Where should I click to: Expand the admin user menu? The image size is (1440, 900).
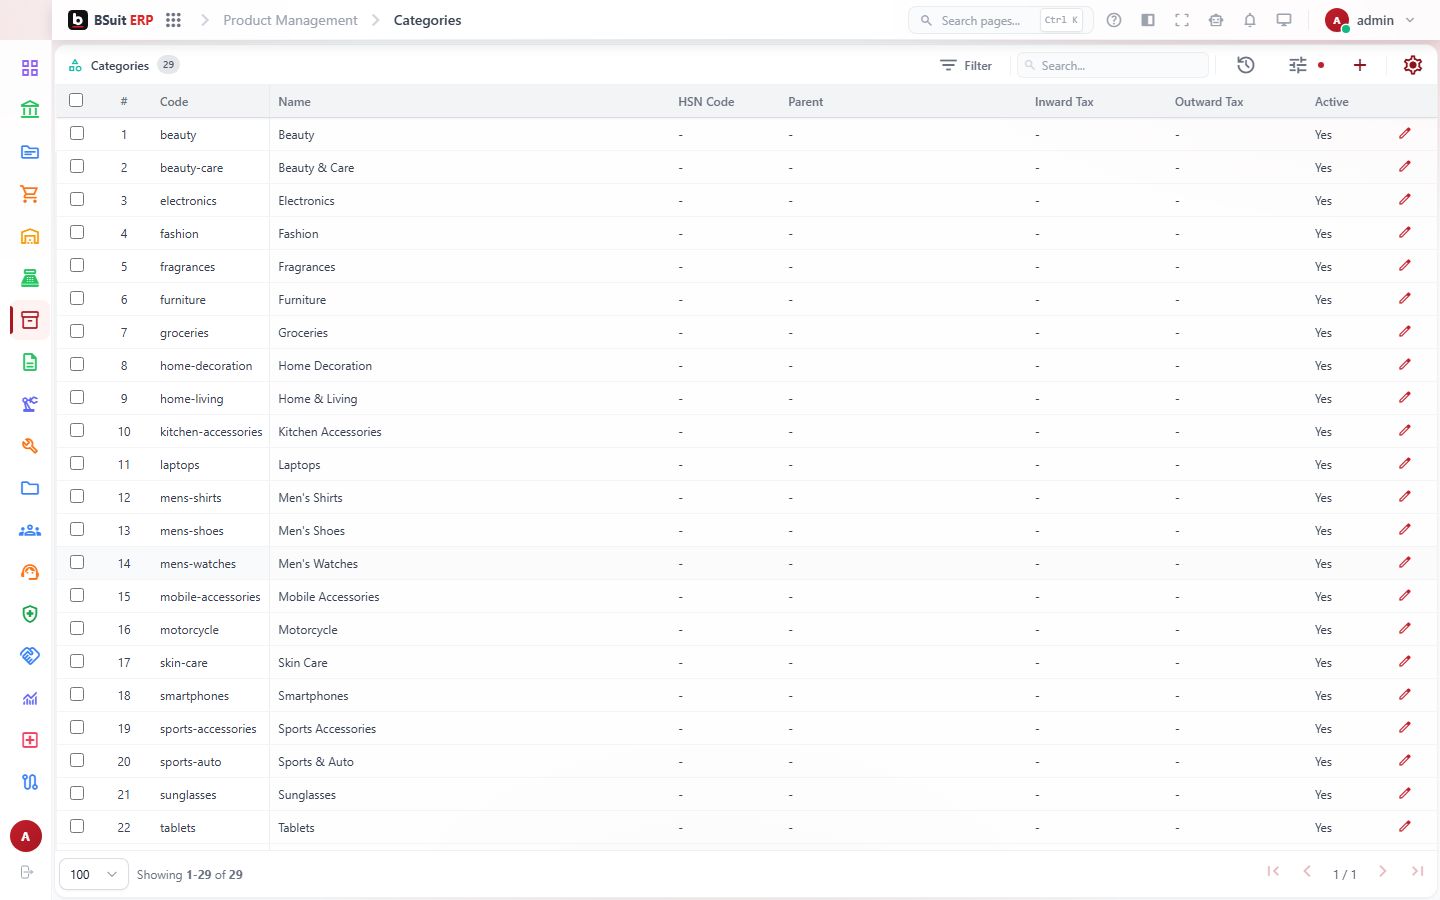(x=1370, y=20)
